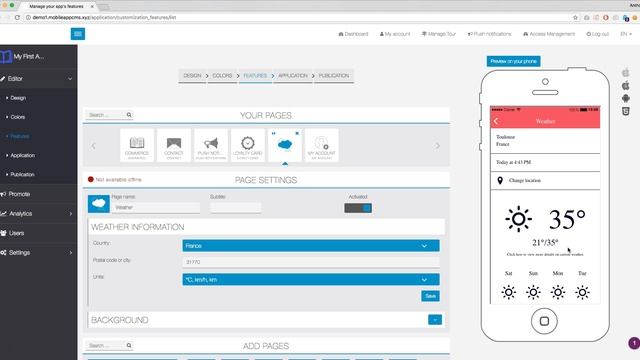Expand the Background section
This screenshot has height=360, width=640.
[435, 320]
